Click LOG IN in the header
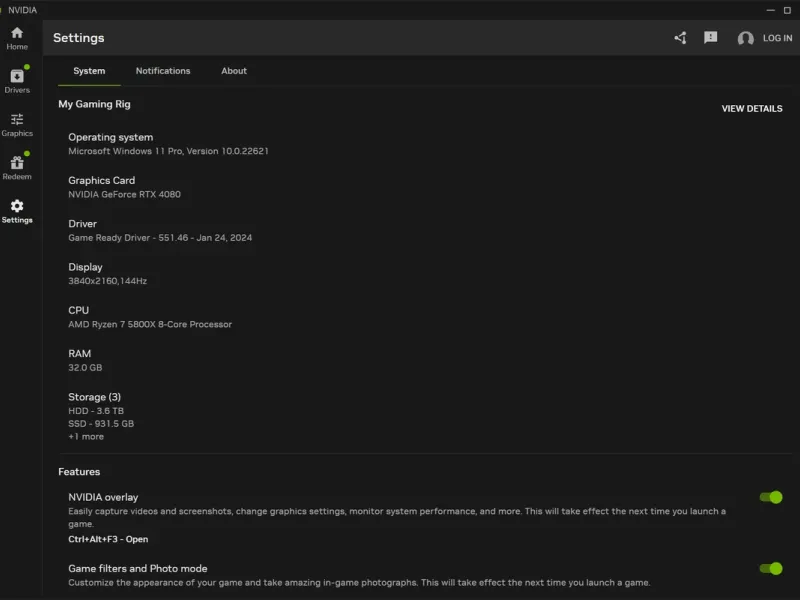800x600 pixels. 777,38
